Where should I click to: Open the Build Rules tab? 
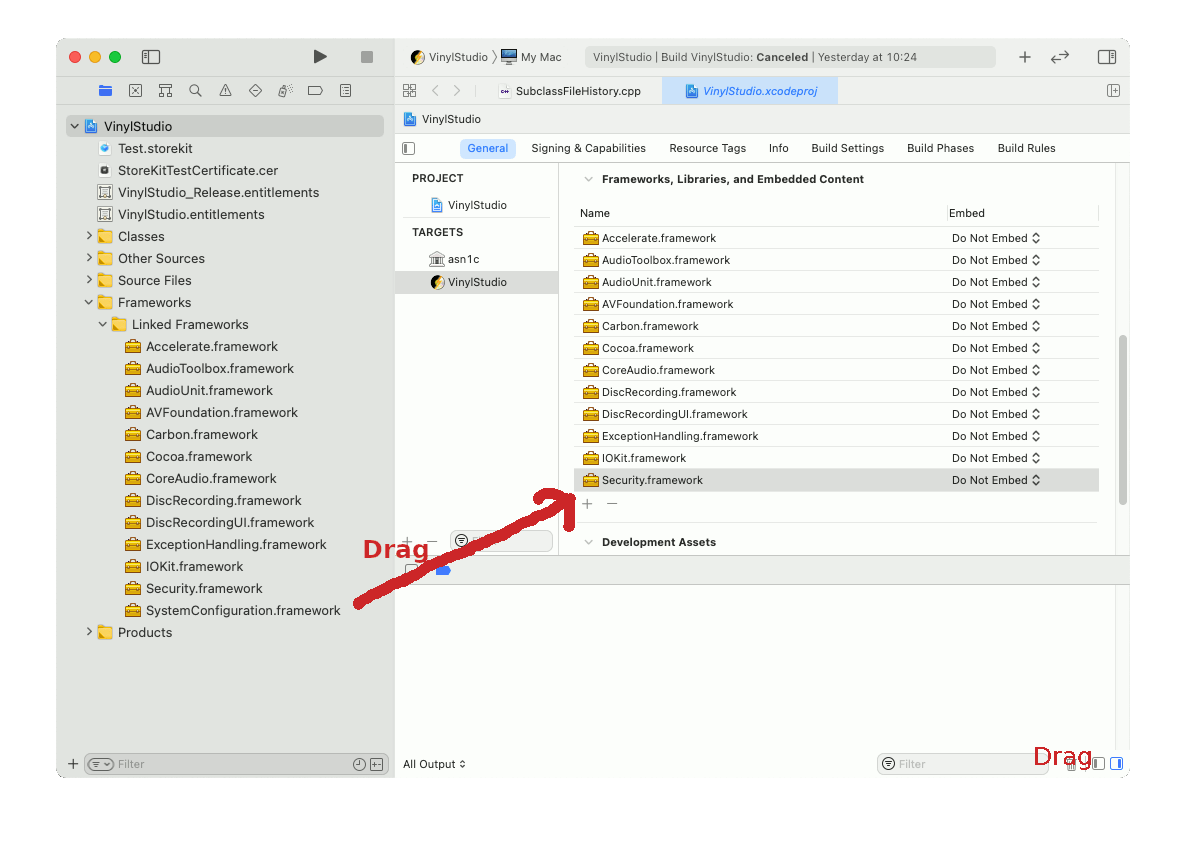pos(1026,148)
